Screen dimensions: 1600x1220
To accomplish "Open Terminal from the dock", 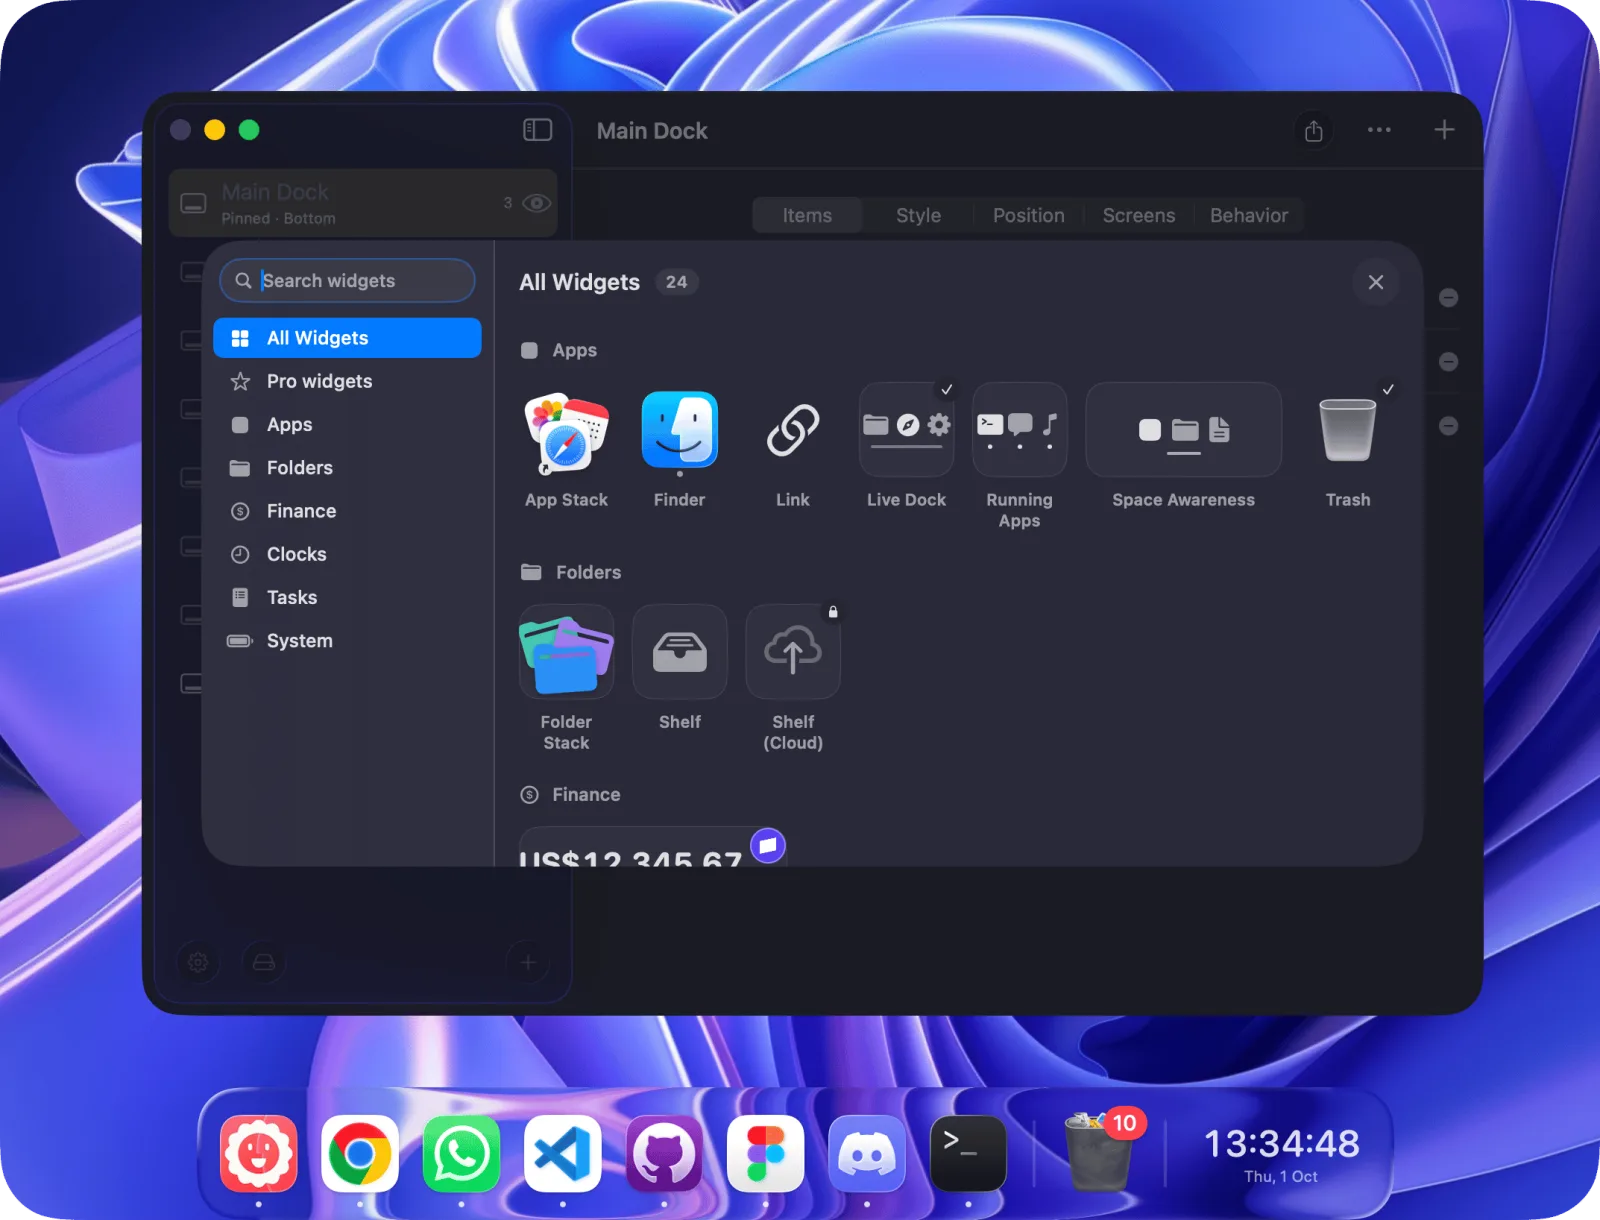I will pos(968,1154).
